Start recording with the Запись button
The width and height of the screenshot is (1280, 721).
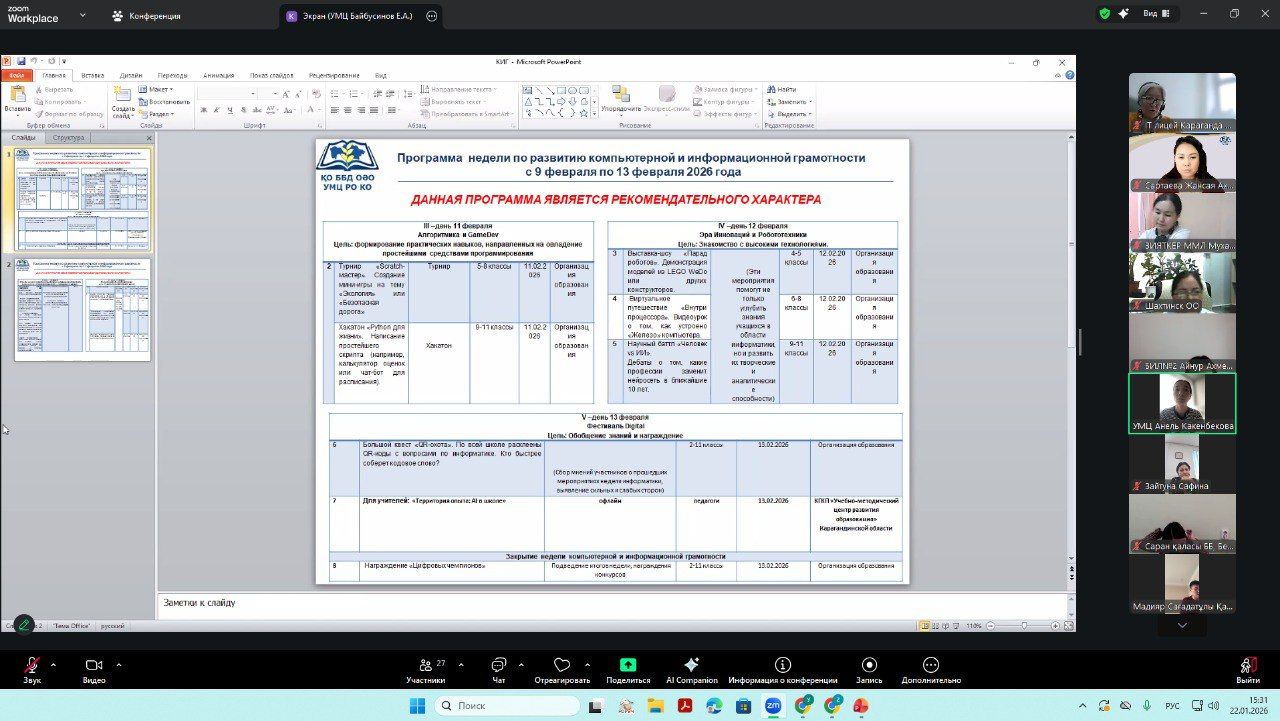click(869, 667)
